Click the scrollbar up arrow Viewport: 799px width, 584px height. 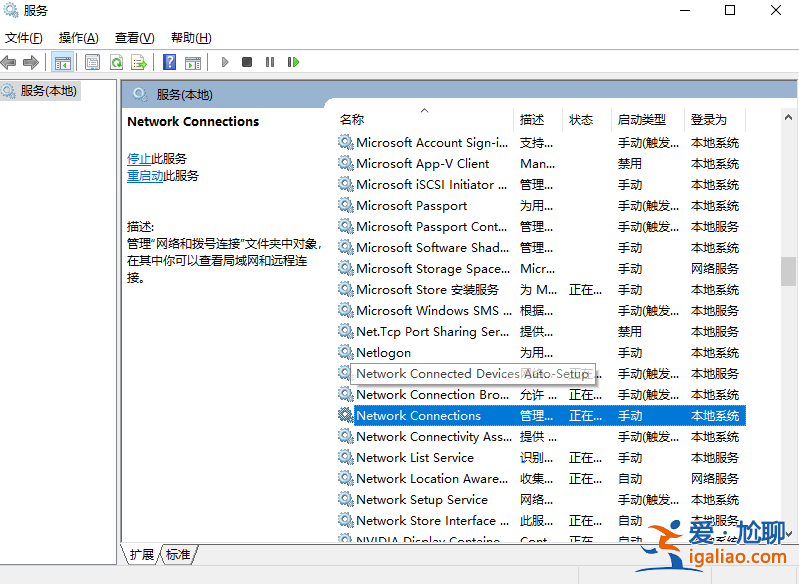788,118
